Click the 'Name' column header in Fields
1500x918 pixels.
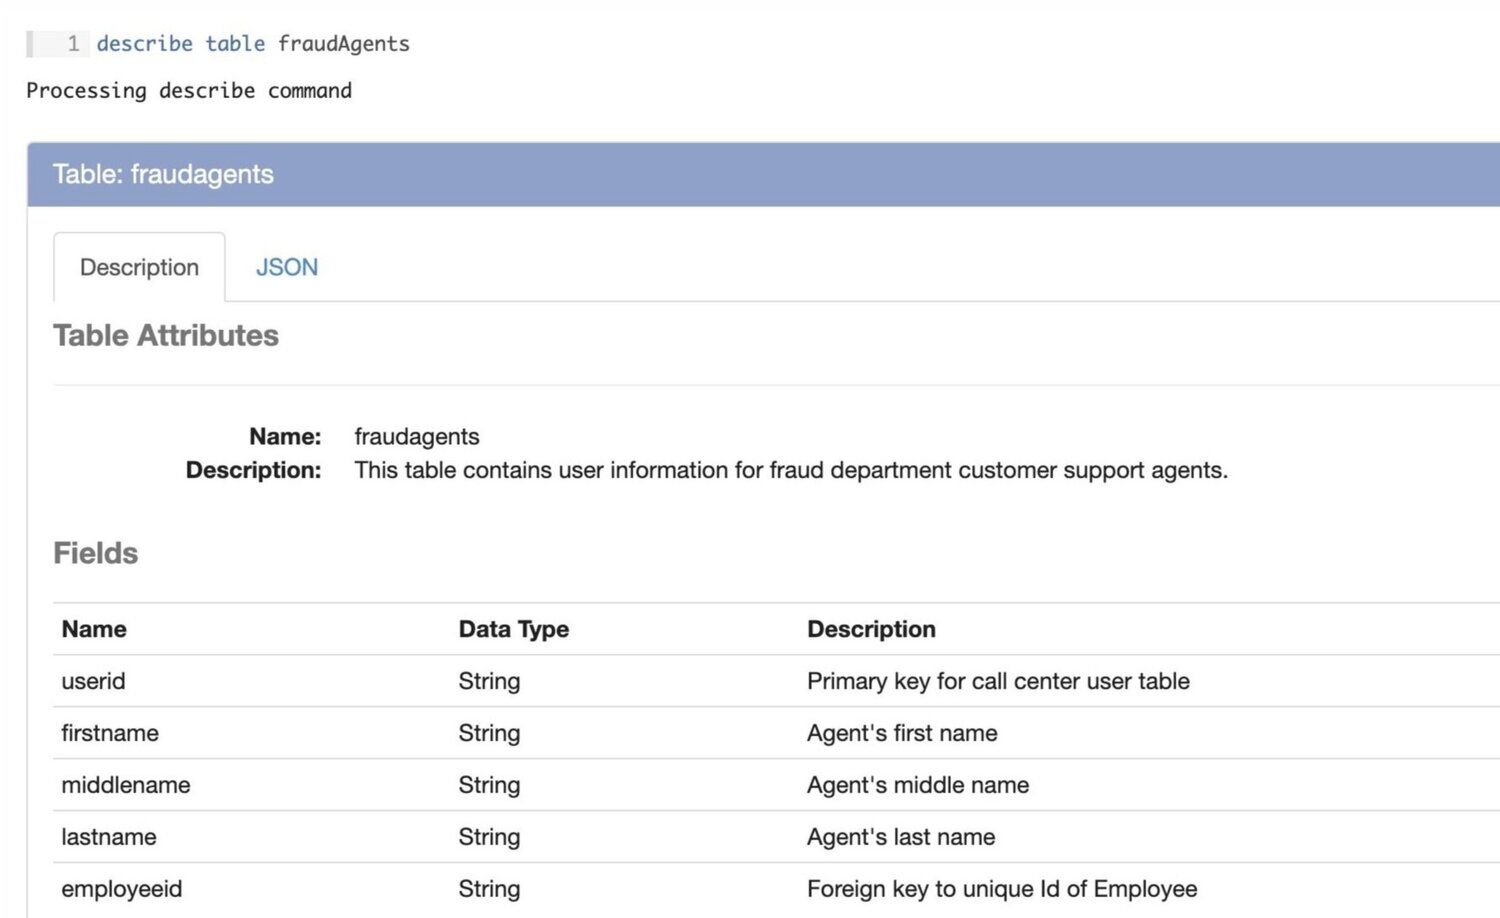click(x=94, y=629)
